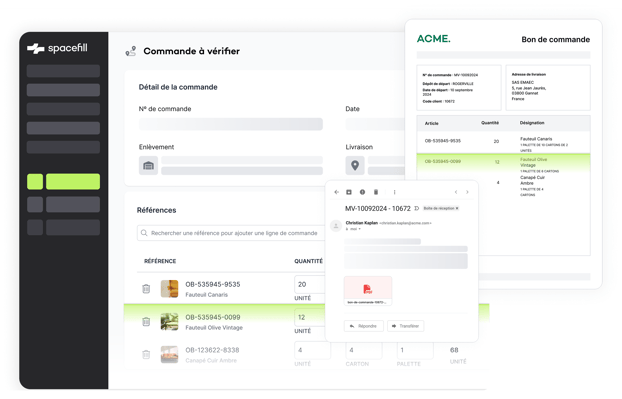Screen dimensions: 622x399
Task: Edit the unité quantity field showing 4
Action: (312, 350)
